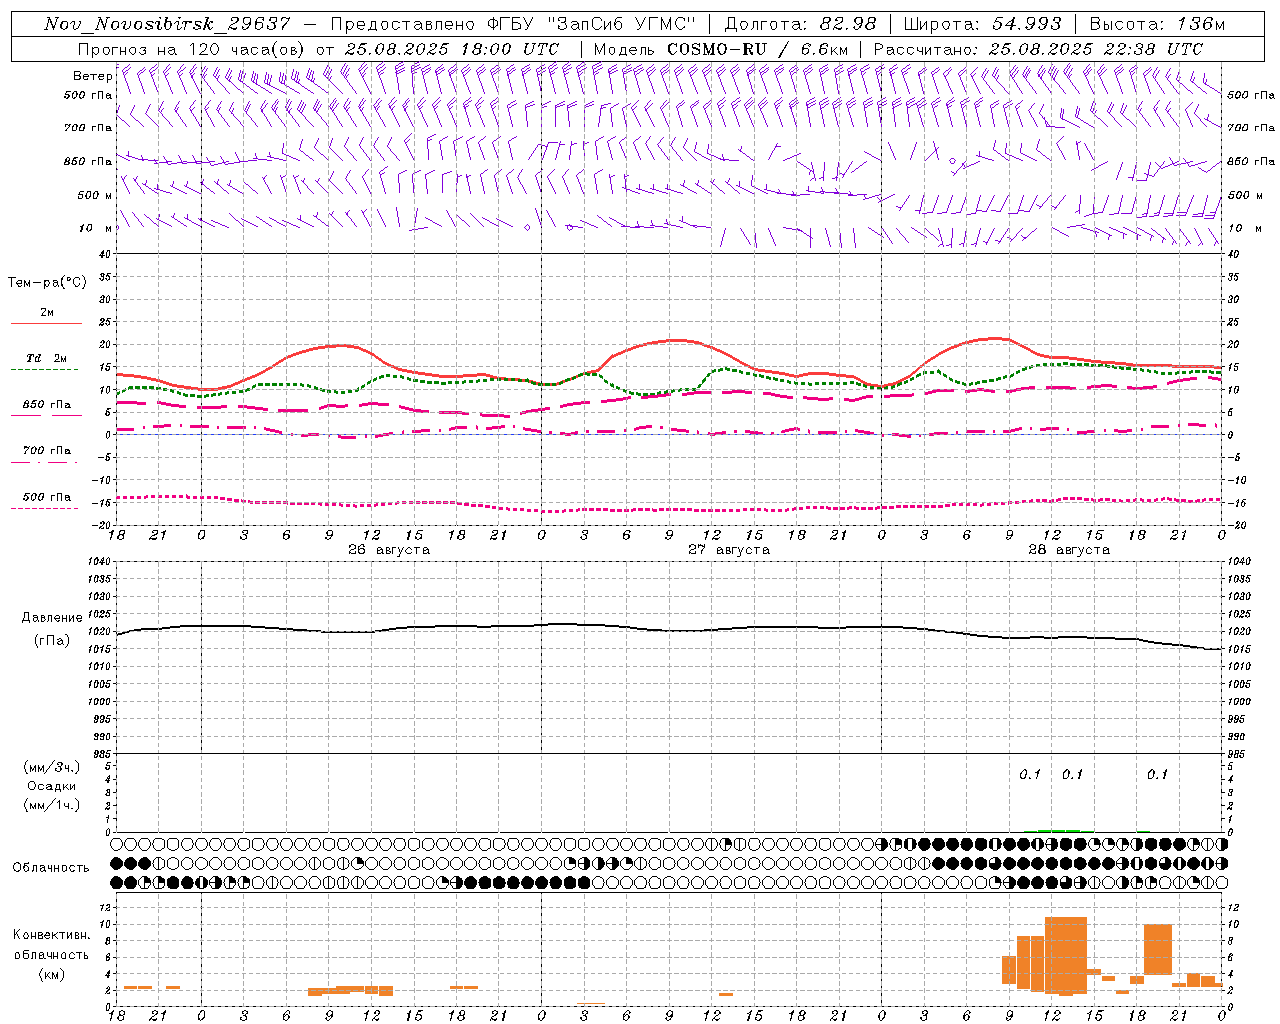Click the 500 м wind level label on left
Image resolution: width=1280 pixels, height=1024 pixels.
point(95,195)
